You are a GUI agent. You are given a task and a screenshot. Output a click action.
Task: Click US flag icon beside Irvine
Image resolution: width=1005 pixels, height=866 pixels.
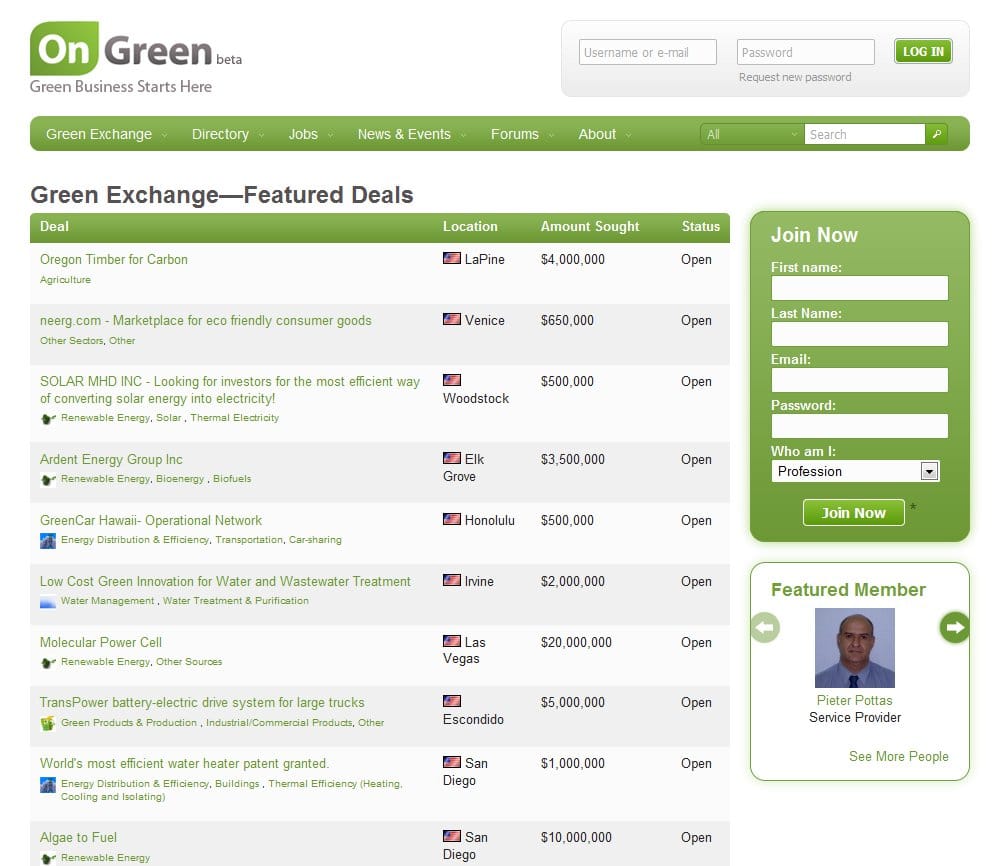pos(452,580)
